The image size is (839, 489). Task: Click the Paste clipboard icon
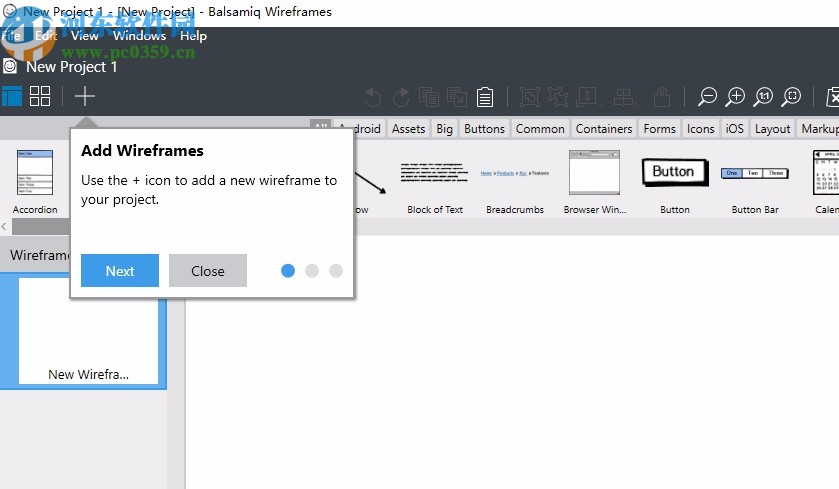(485, 97)
